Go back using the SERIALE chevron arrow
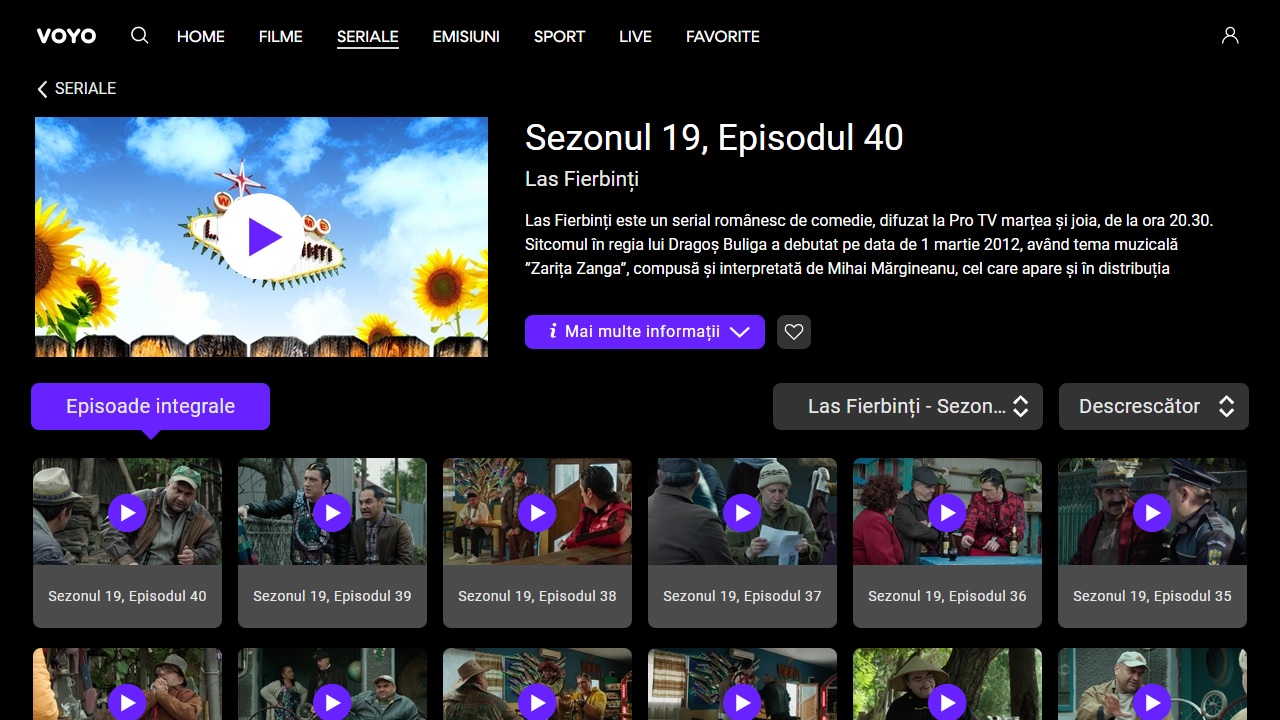The width and height of the screenshot is (1280, 720). click(x=42, y=89)
